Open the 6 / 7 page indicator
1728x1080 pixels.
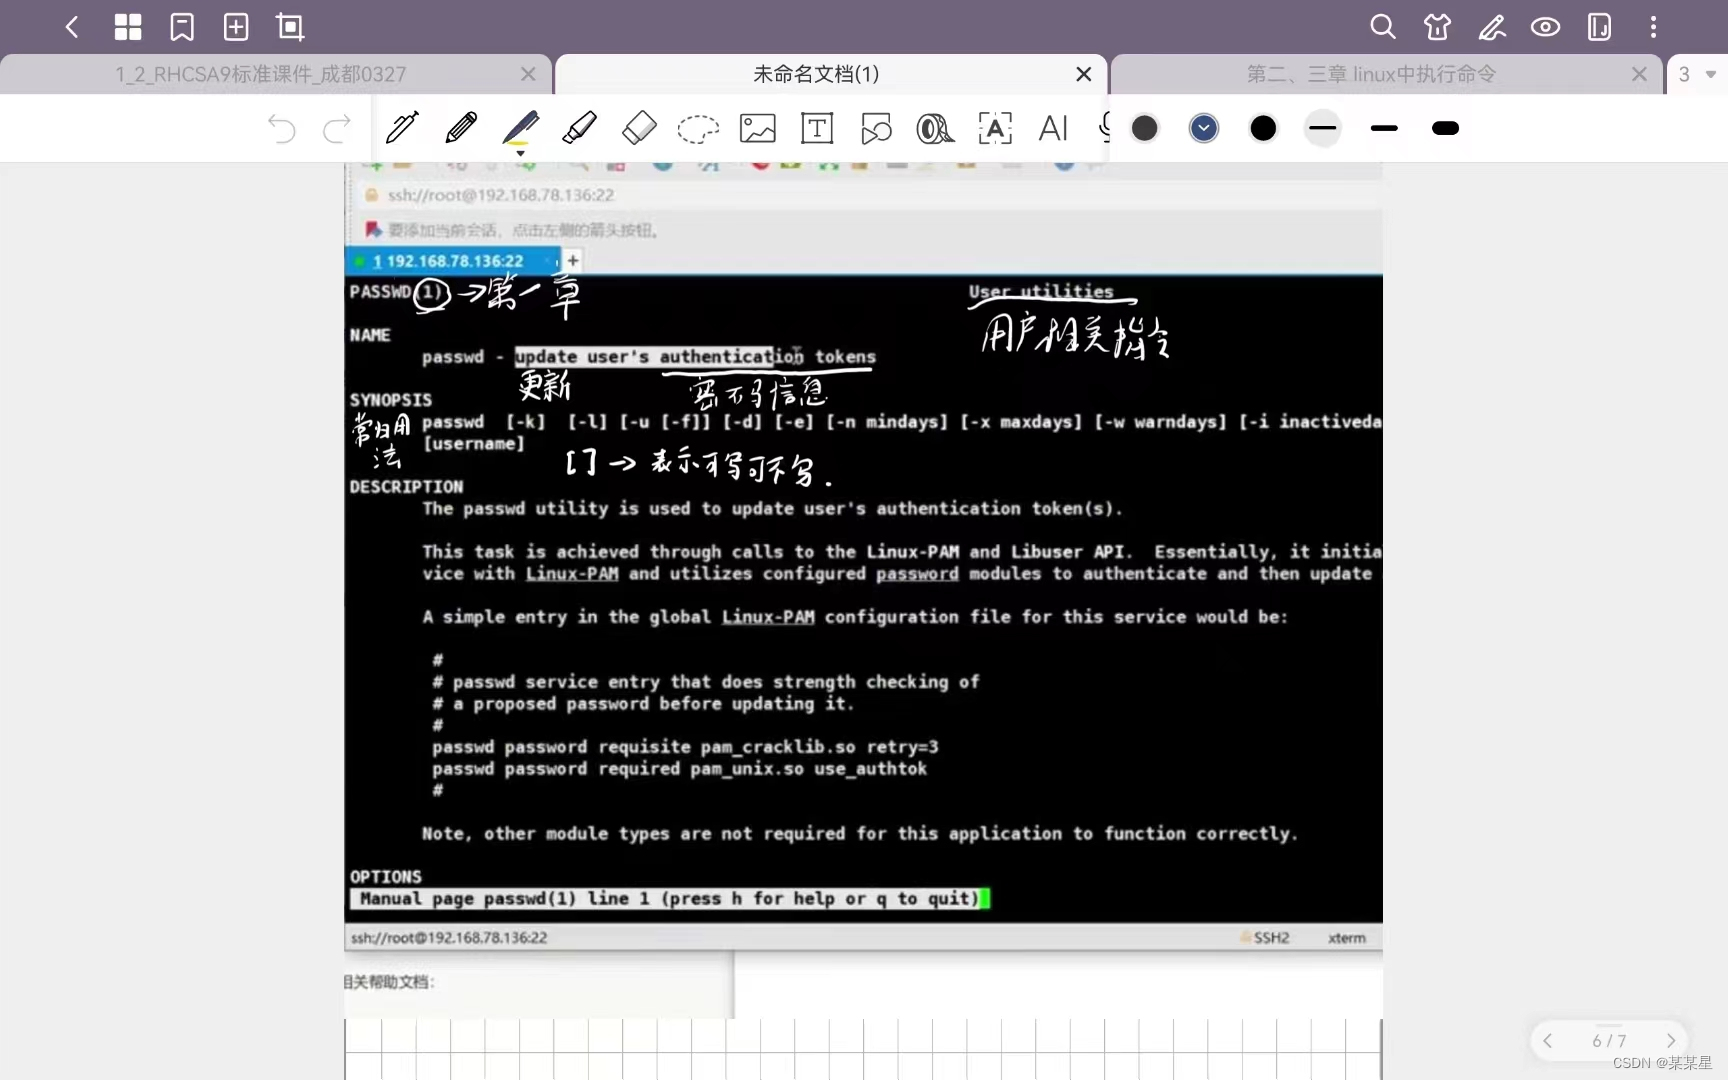1609,1041
